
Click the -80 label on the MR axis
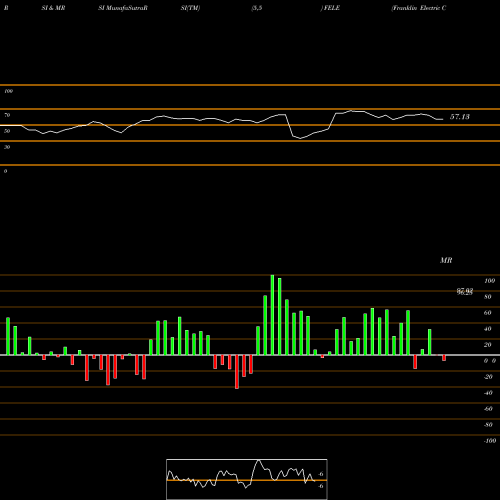point(488,425)
